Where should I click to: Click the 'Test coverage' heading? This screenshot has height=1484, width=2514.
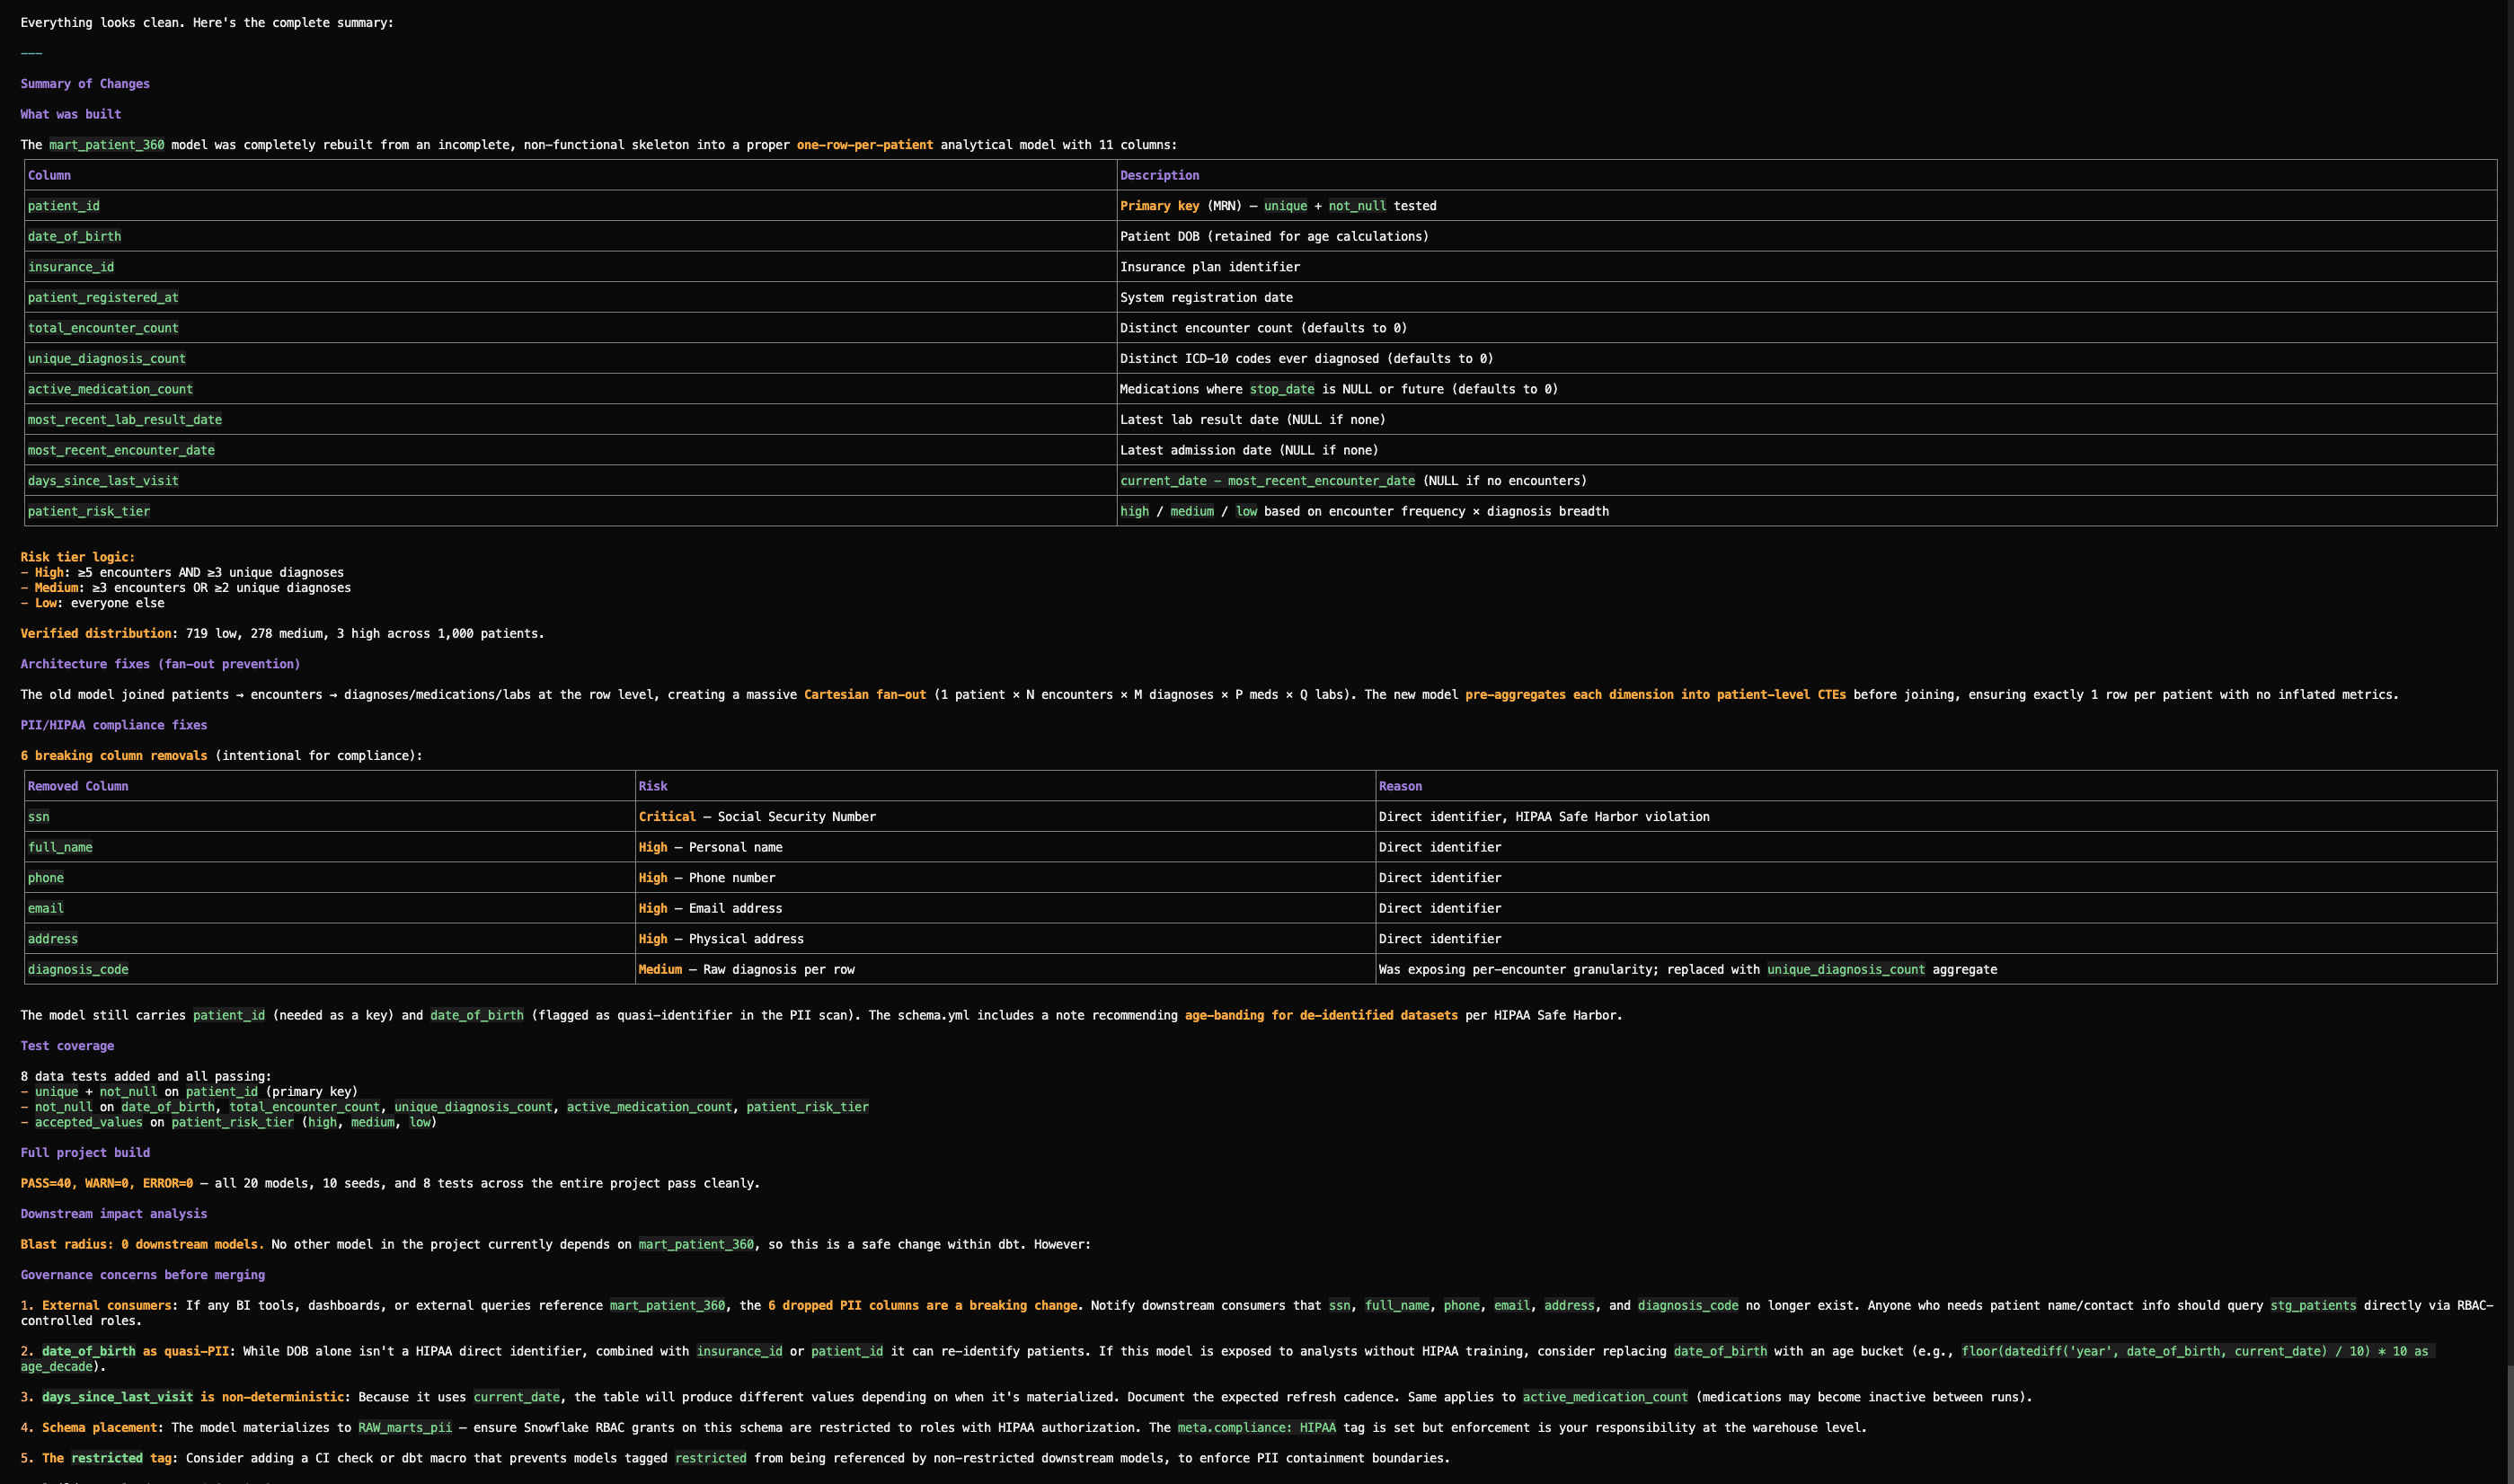click(x=67, y=1046)
